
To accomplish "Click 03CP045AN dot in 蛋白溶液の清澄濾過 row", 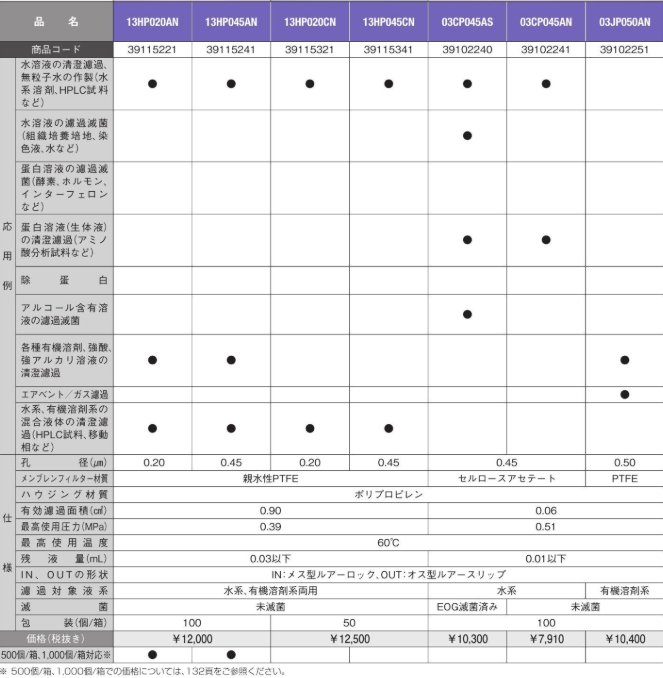I will [x=546, y=240].
